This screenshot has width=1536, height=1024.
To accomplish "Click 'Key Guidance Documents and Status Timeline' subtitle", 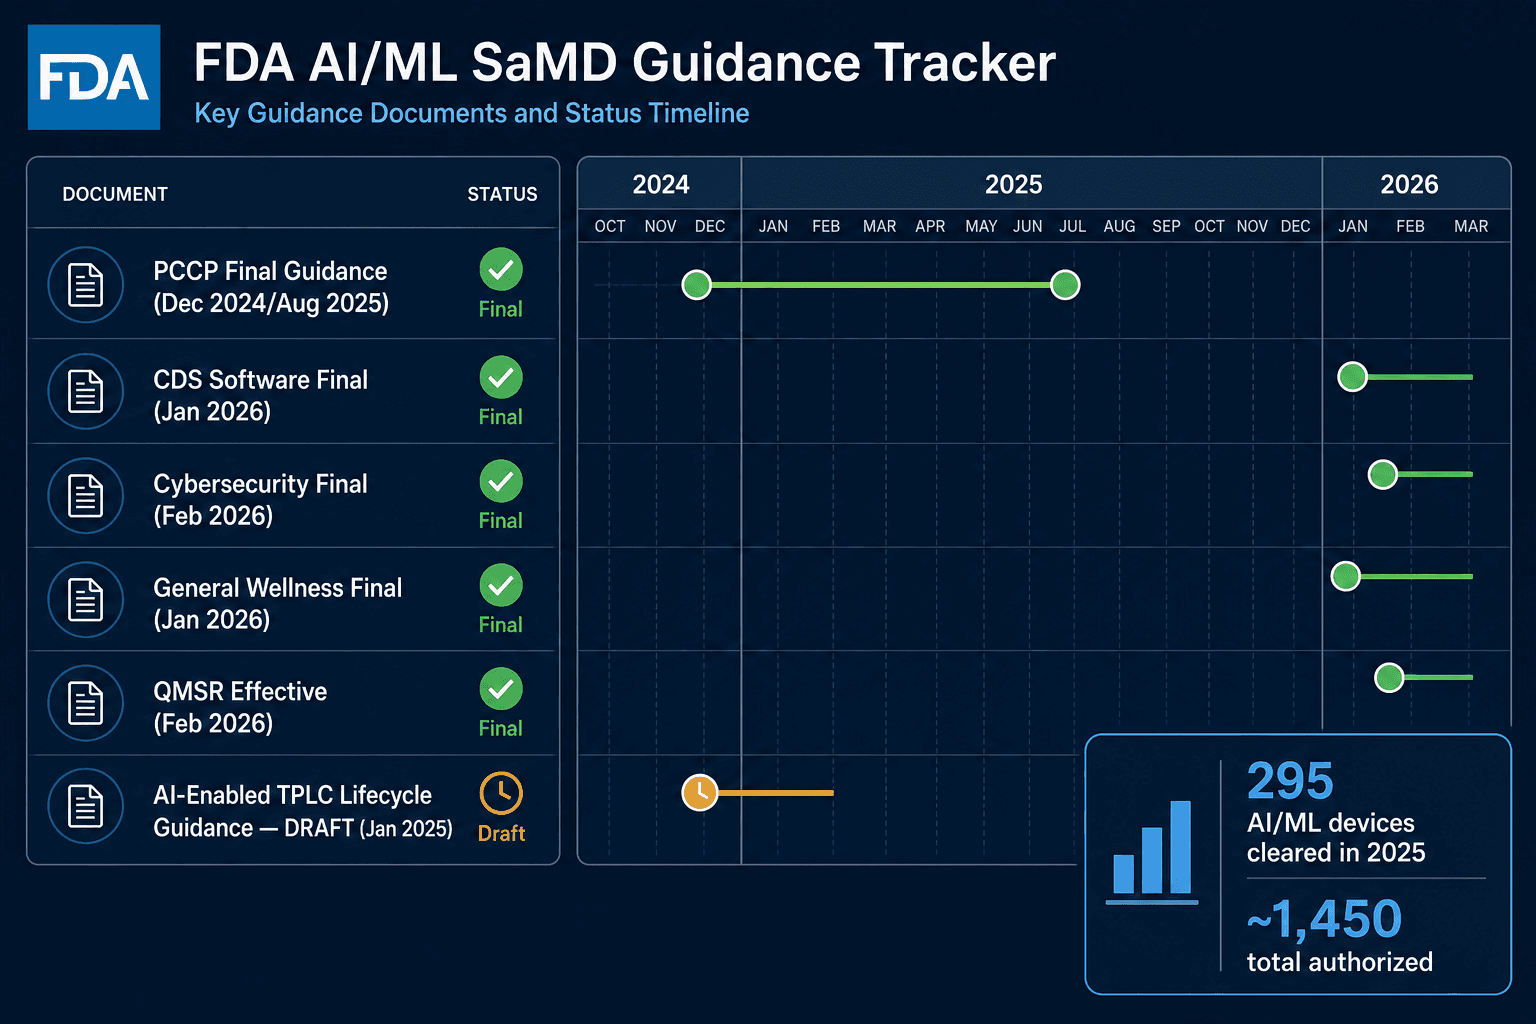I will [472, 113].
